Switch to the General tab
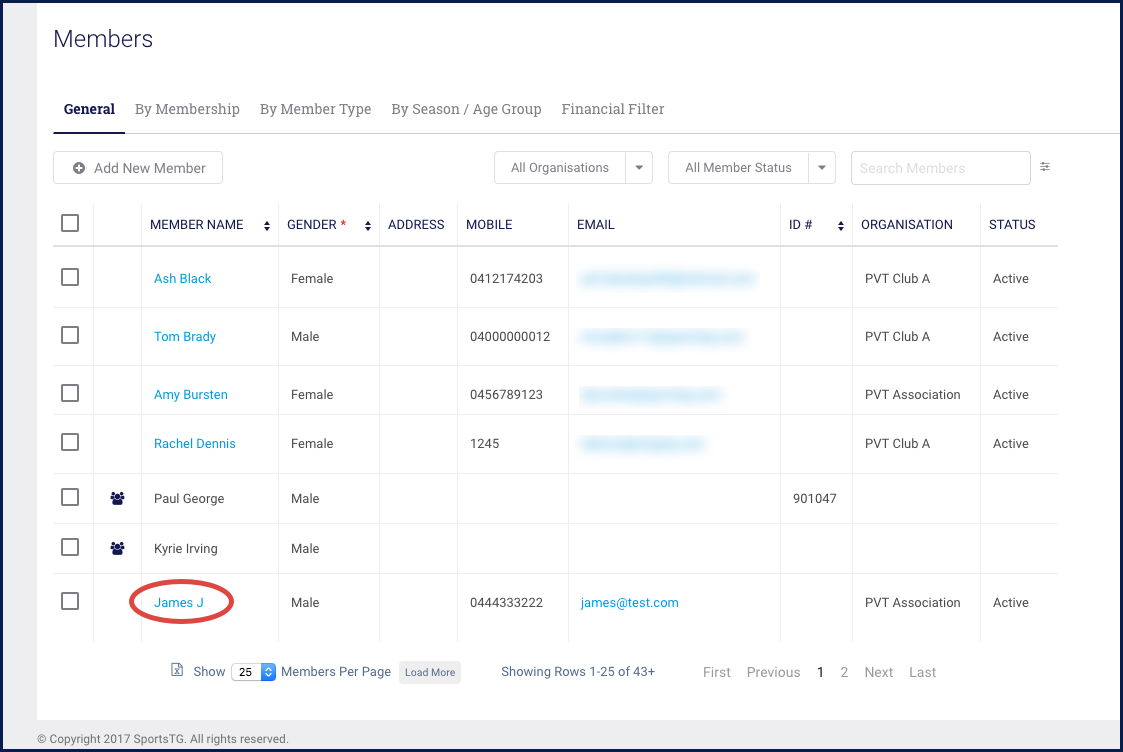The height and width of the screenshot is (752, 1123). [x=89, y=109]
